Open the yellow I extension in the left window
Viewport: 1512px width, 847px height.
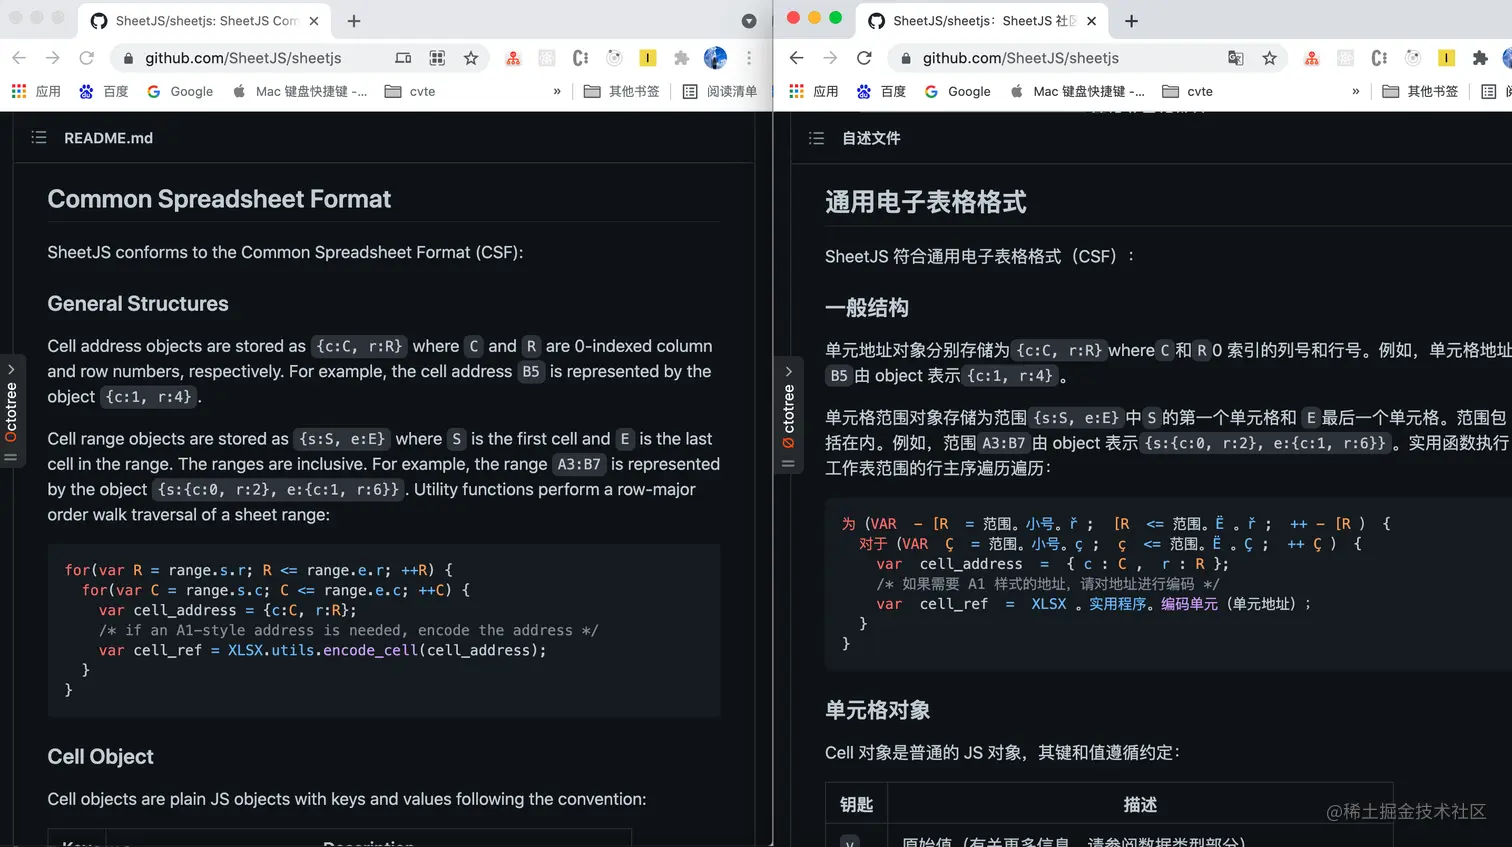click(x=648, y=58)
